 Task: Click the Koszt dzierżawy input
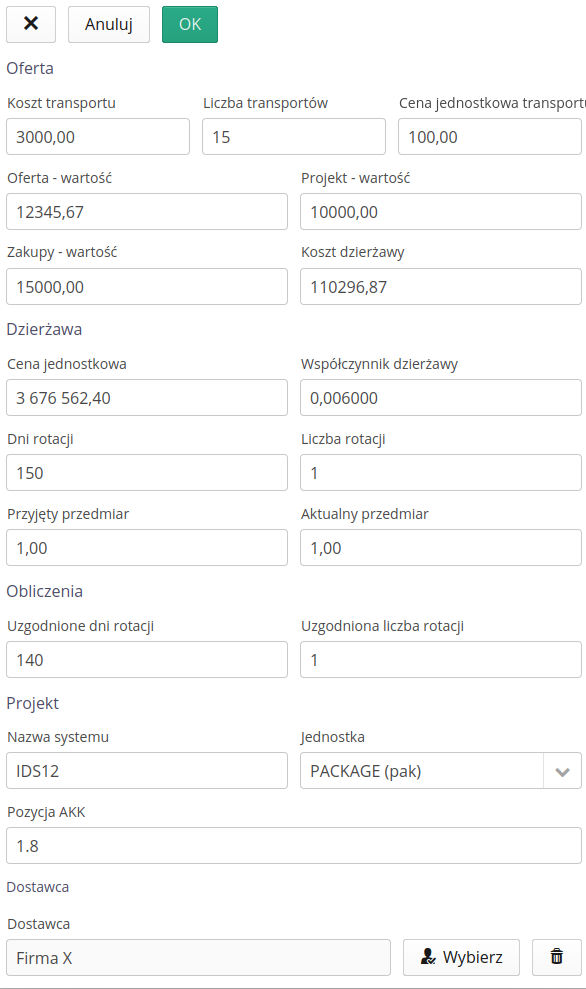[x=440, y=287]
